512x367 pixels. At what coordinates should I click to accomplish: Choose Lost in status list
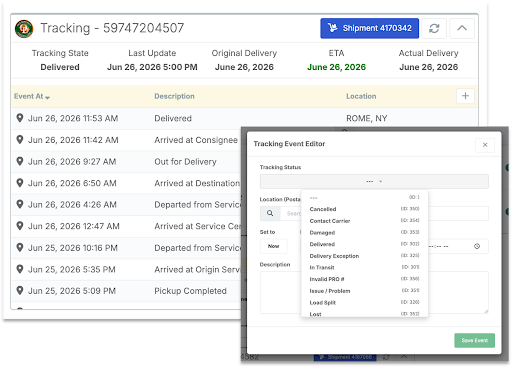[x=364, y=313]
